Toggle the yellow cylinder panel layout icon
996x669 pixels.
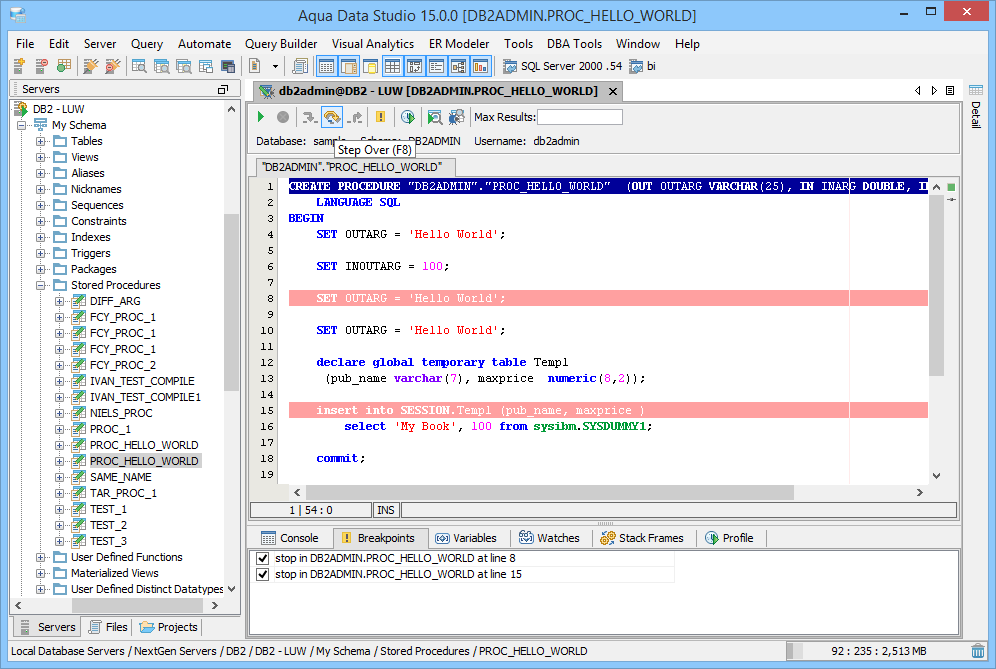(x=370, y=65)
